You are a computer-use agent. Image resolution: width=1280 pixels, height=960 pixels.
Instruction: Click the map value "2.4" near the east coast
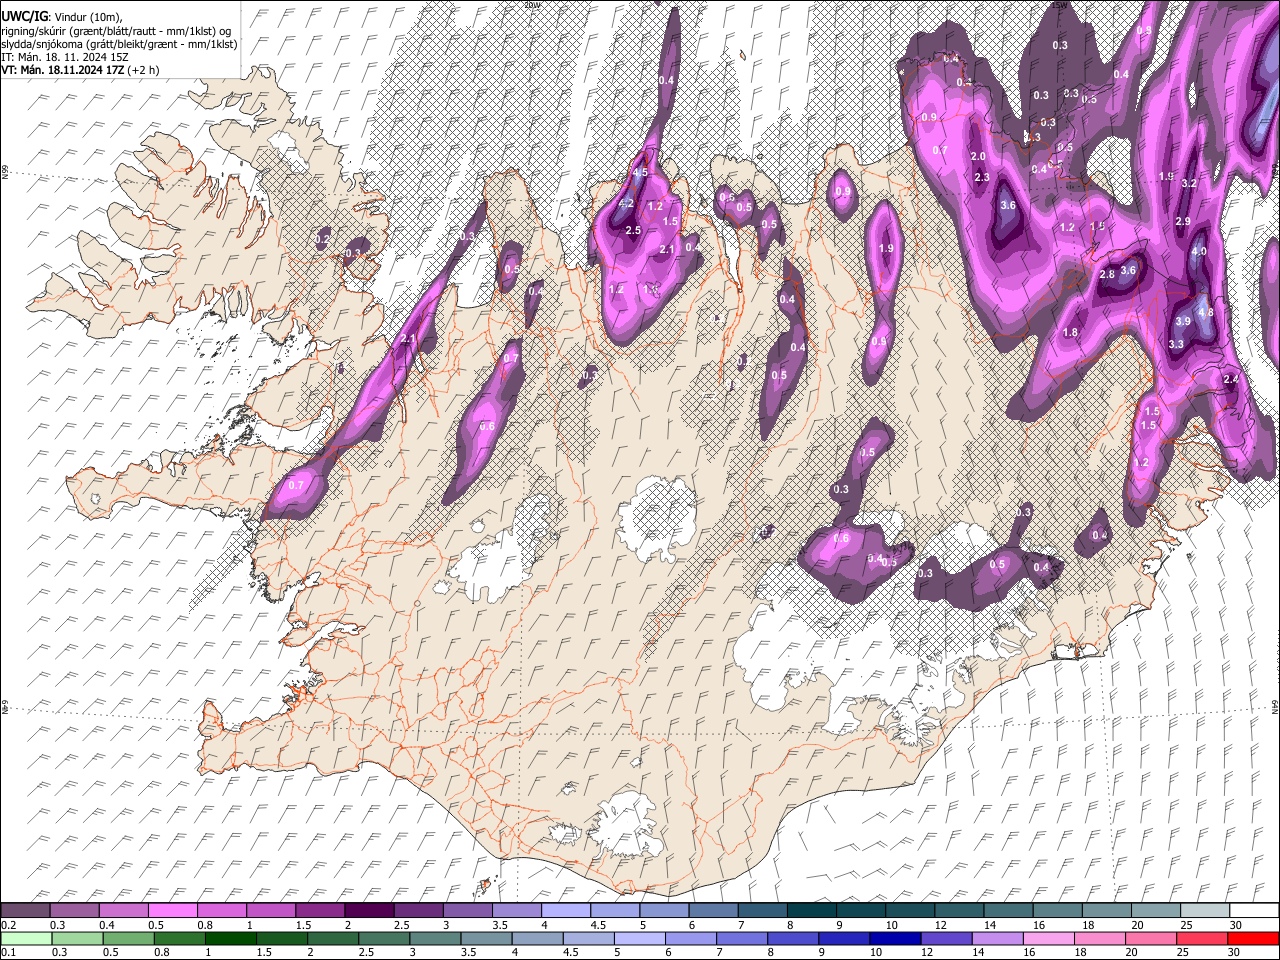tap(1231, 379)
